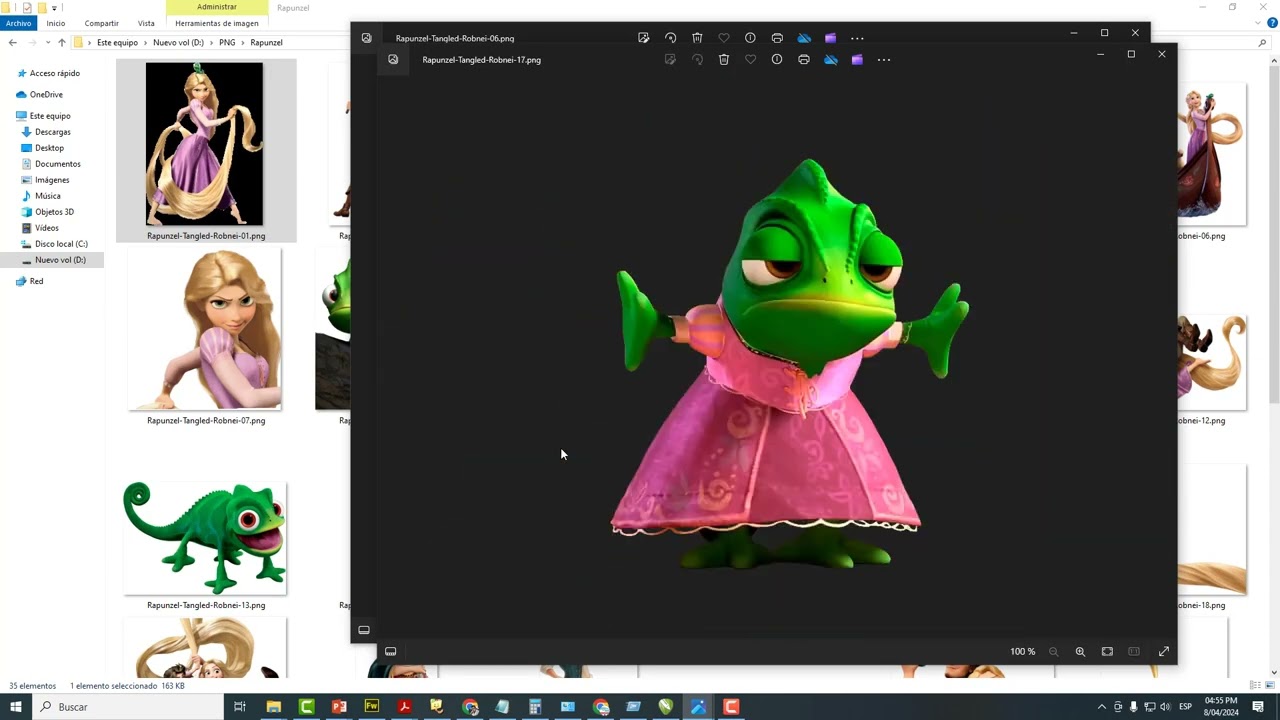Click the 100 % zoom level text

coord(1022,652)
